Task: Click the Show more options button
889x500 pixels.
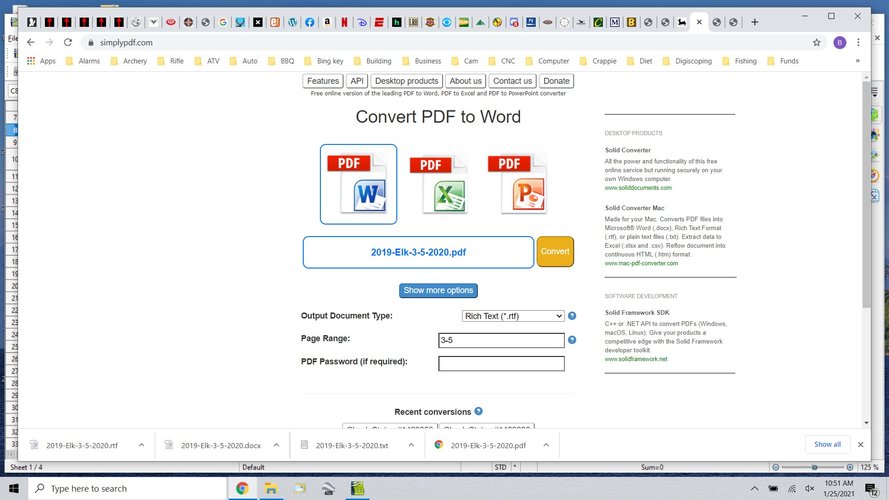Action: 438,290
